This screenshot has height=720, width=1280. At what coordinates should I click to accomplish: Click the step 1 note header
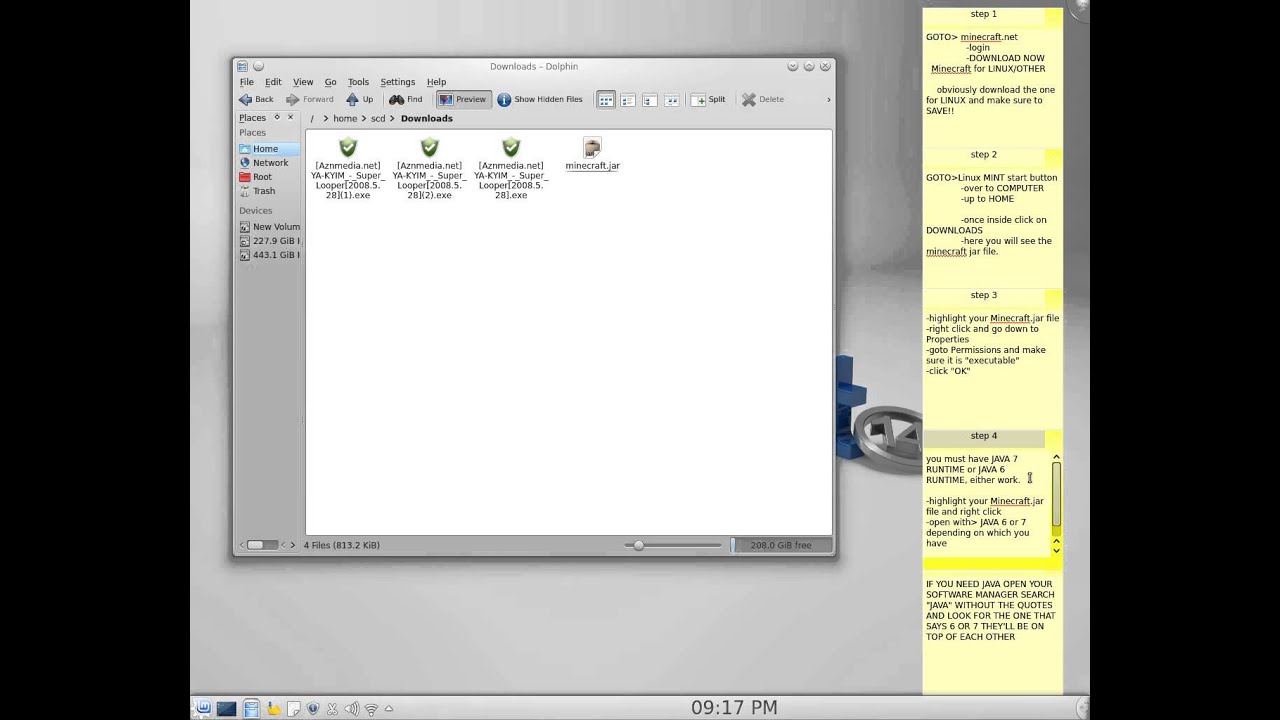984,15
